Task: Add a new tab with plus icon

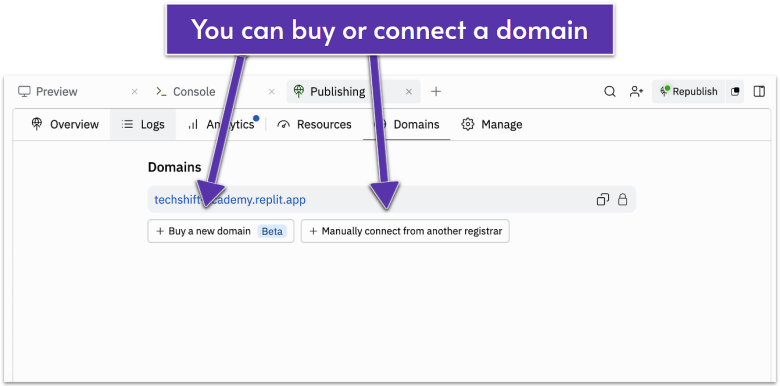Action: coord(436,92)
